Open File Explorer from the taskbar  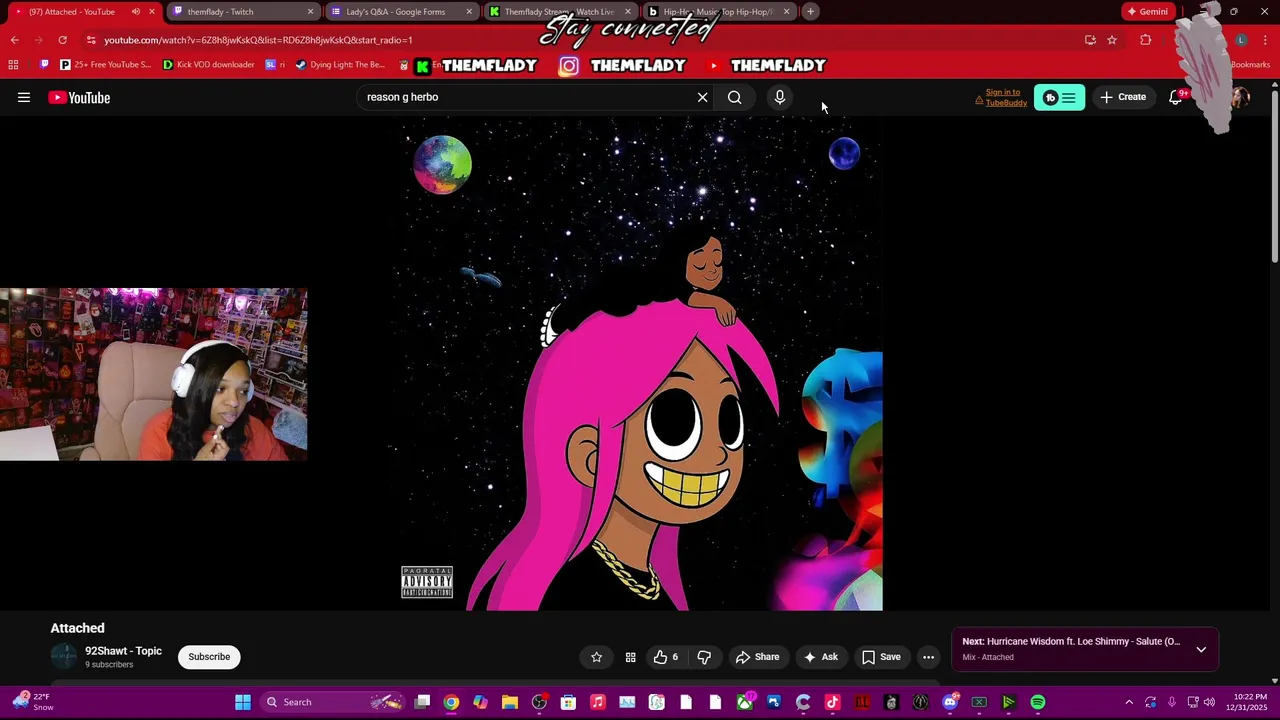tap(510, 702)
